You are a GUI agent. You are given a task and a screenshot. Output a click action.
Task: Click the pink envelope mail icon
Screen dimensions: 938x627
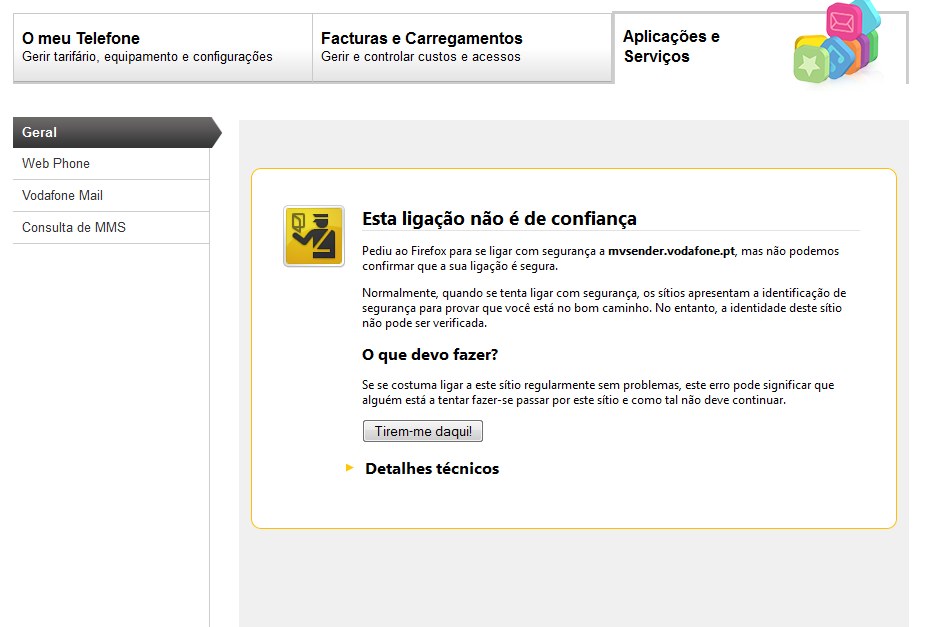tap(841, 19)
